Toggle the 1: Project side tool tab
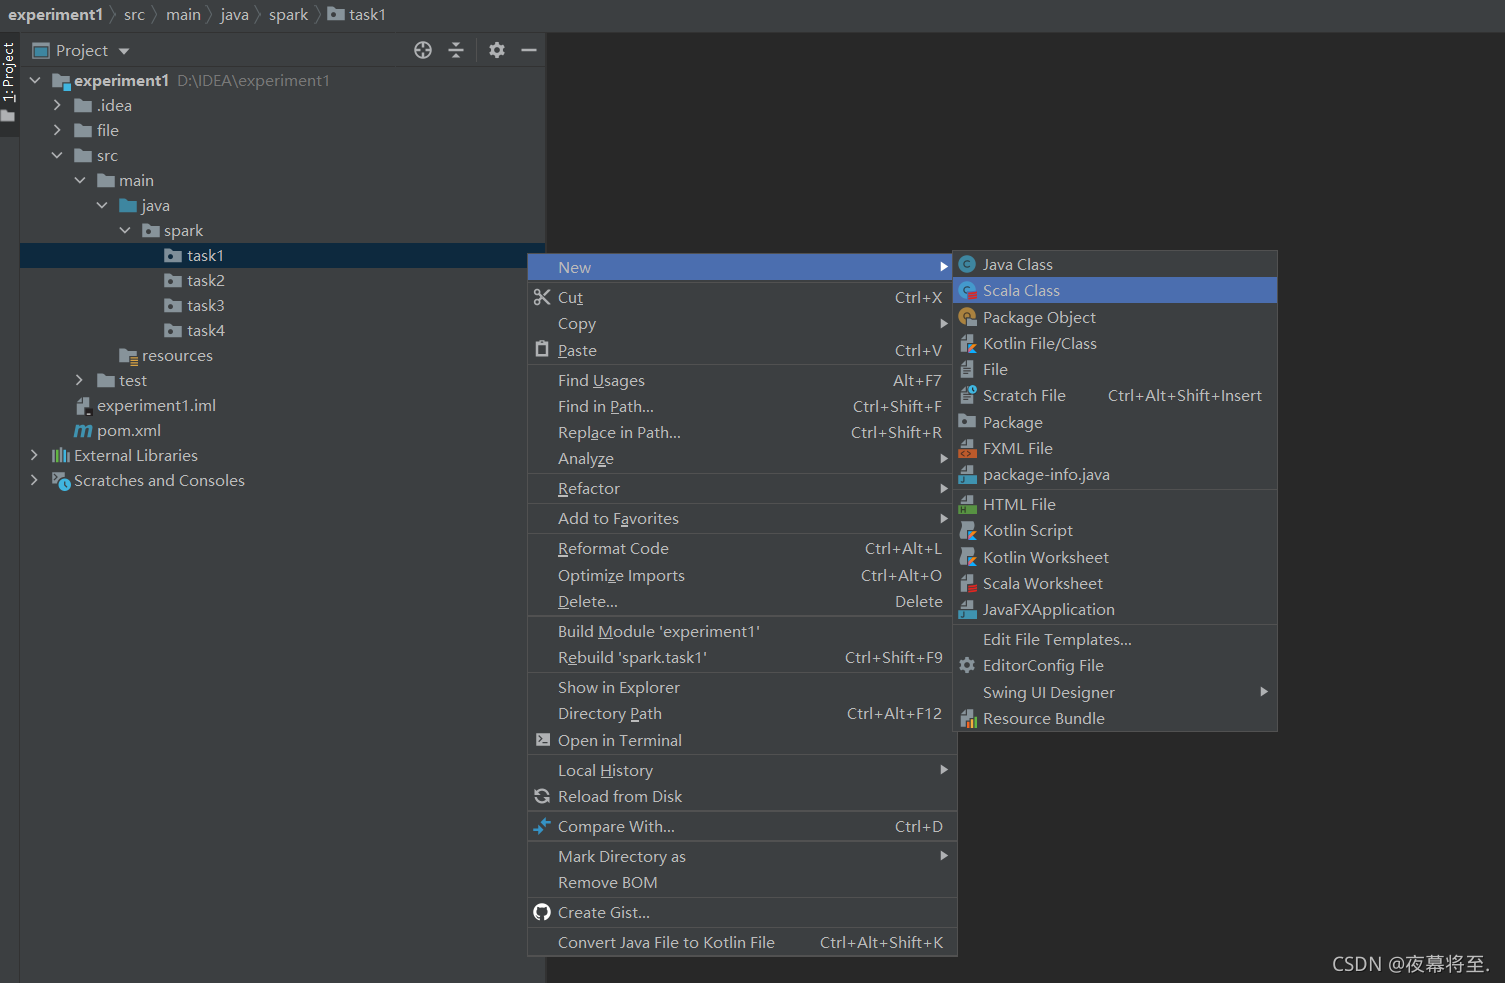This screenshot has height=983, width=1505. coord(9,82)
